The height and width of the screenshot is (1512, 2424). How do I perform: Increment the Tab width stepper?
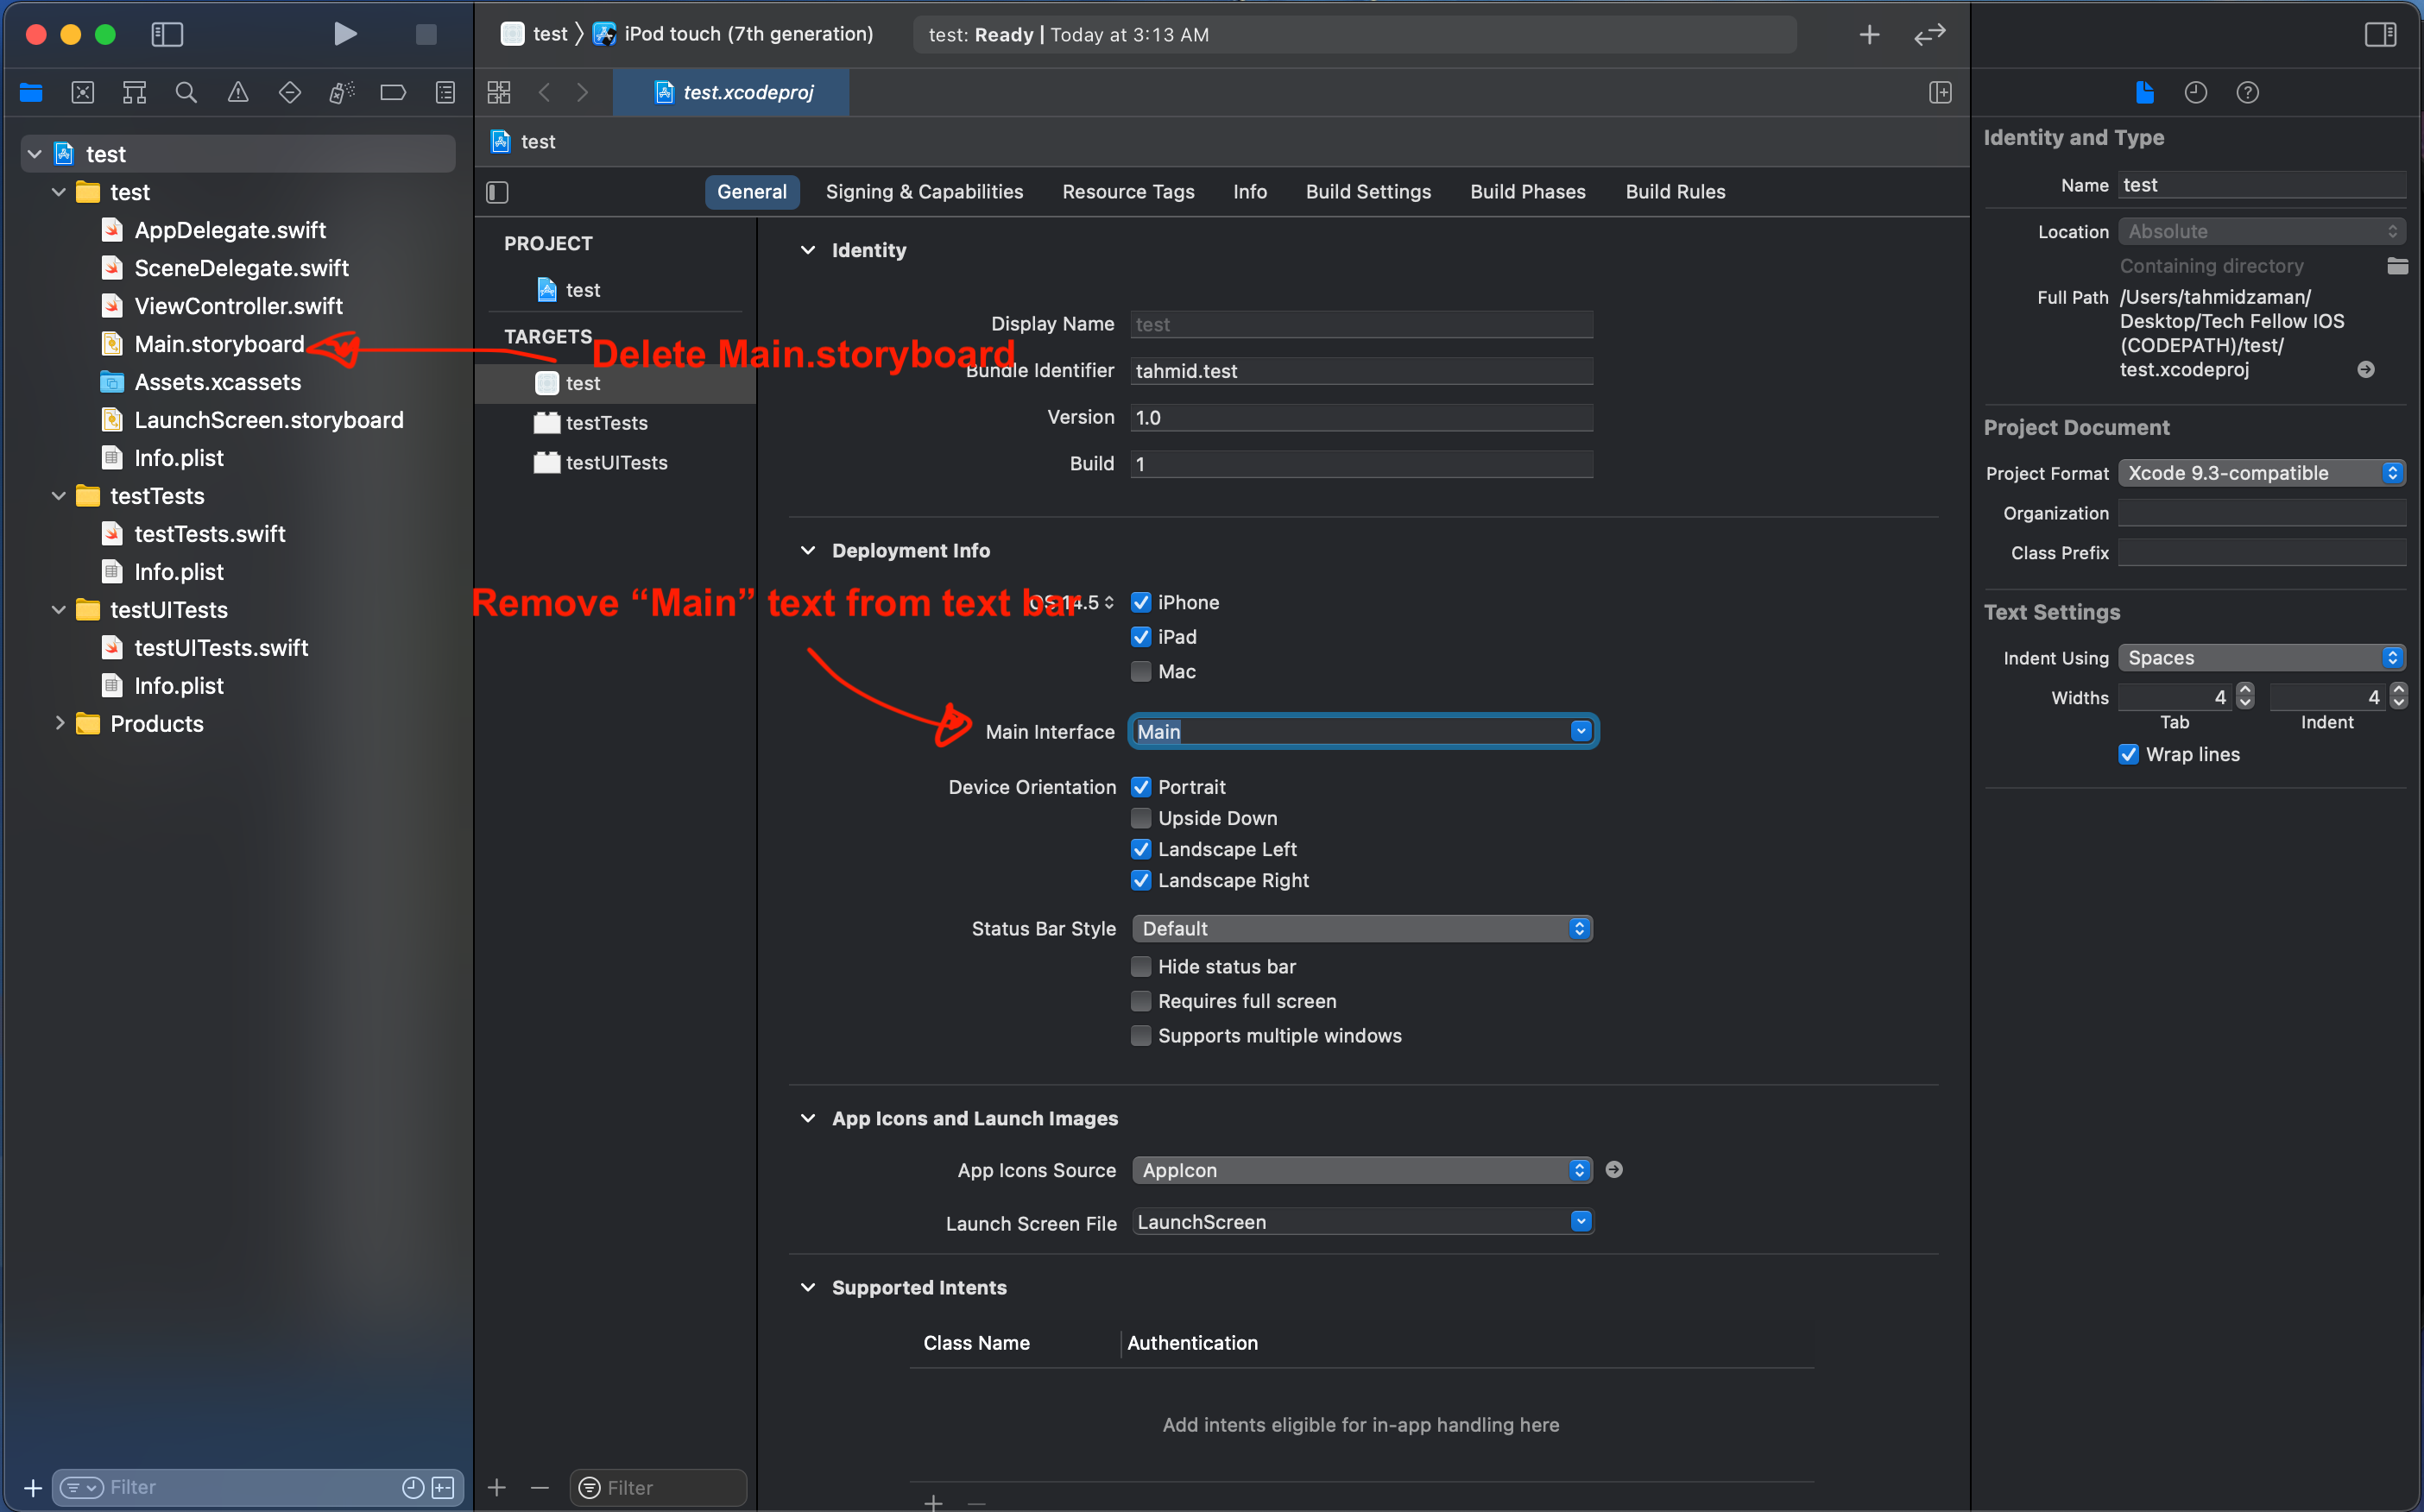[x=2245, y=690]
